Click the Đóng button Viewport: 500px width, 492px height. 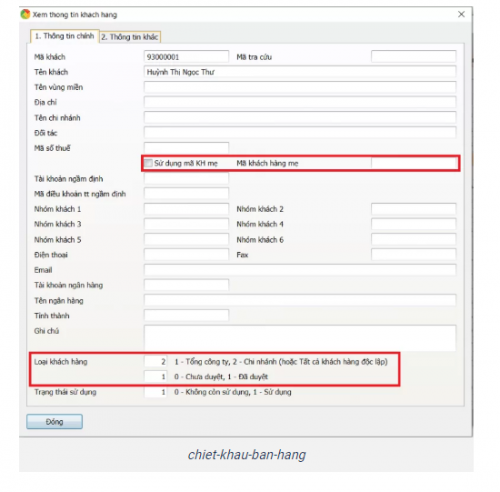55,422
